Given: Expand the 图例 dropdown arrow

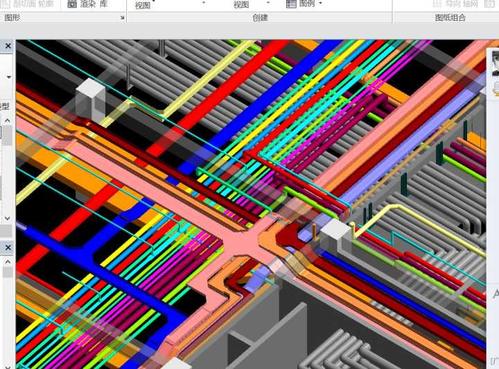Looking at the screenshot, I should coord(321,4).
